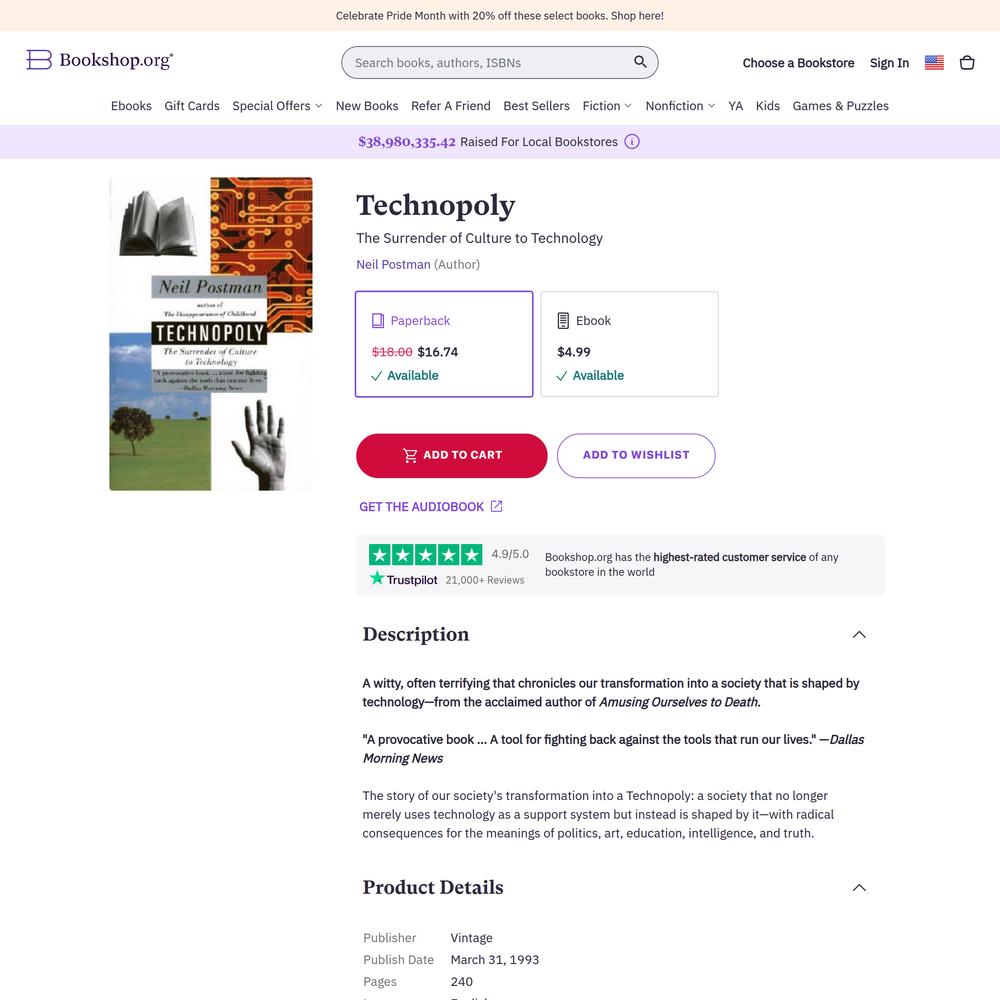The image size is (1000, 1000).
Task: Click the Add to Cart button
Action: [452, 455]
